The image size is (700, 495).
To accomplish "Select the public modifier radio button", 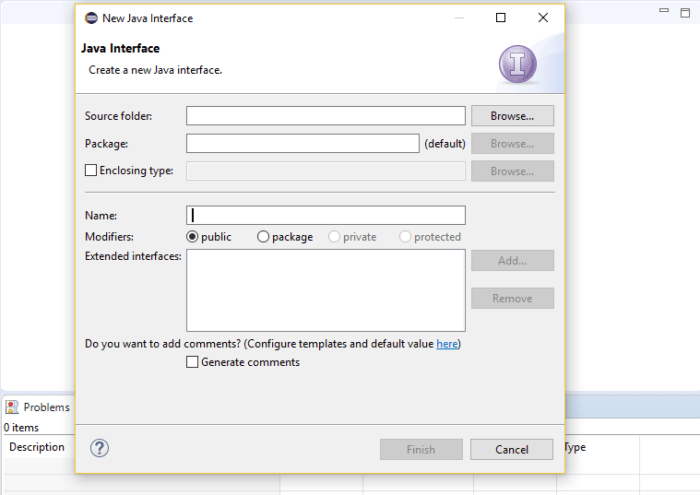I will 192,237.
